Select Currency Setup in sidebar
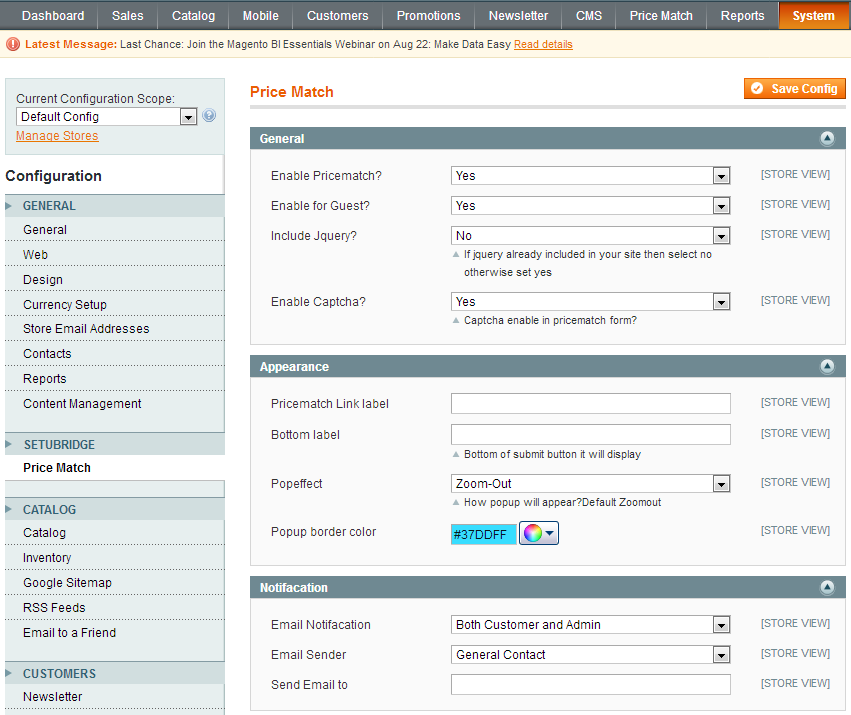This screenshot has width=851, height=715. click(x=65, y=305)
